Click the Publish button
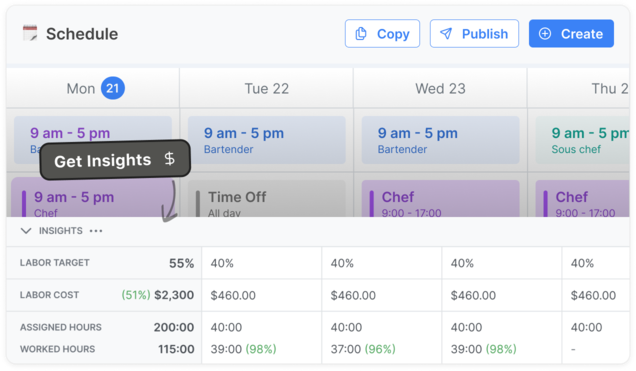The height and width of the screenshot is (371, 636). (474, 34)
